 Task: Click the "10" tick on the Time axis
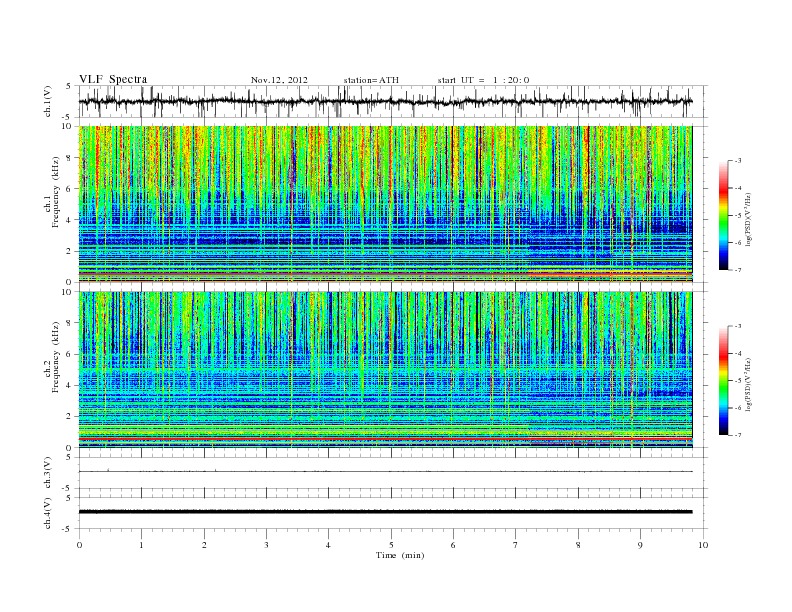point(703,545)
